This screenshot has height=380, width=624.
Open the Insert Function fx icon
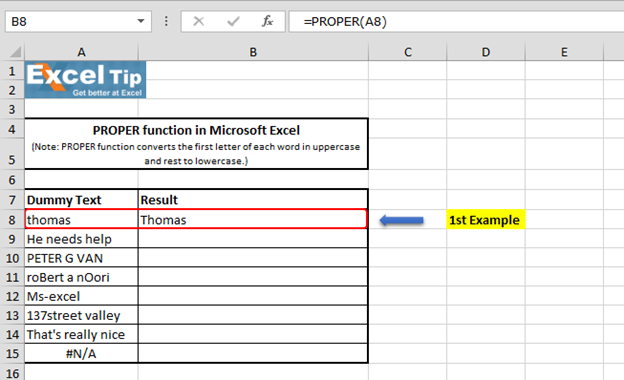267,21
